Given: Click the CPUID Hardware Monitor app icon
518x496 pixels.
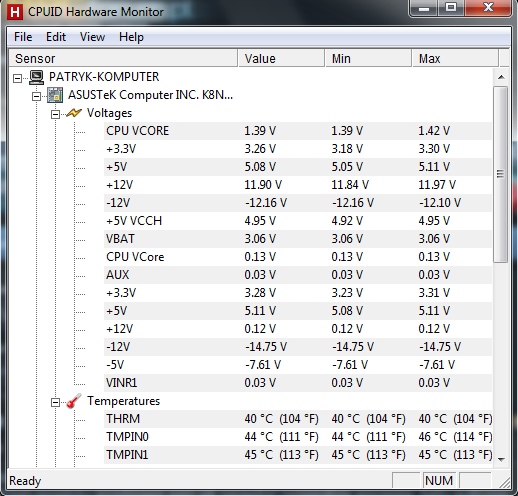Looking at the screenshot, I should point(15,12).
